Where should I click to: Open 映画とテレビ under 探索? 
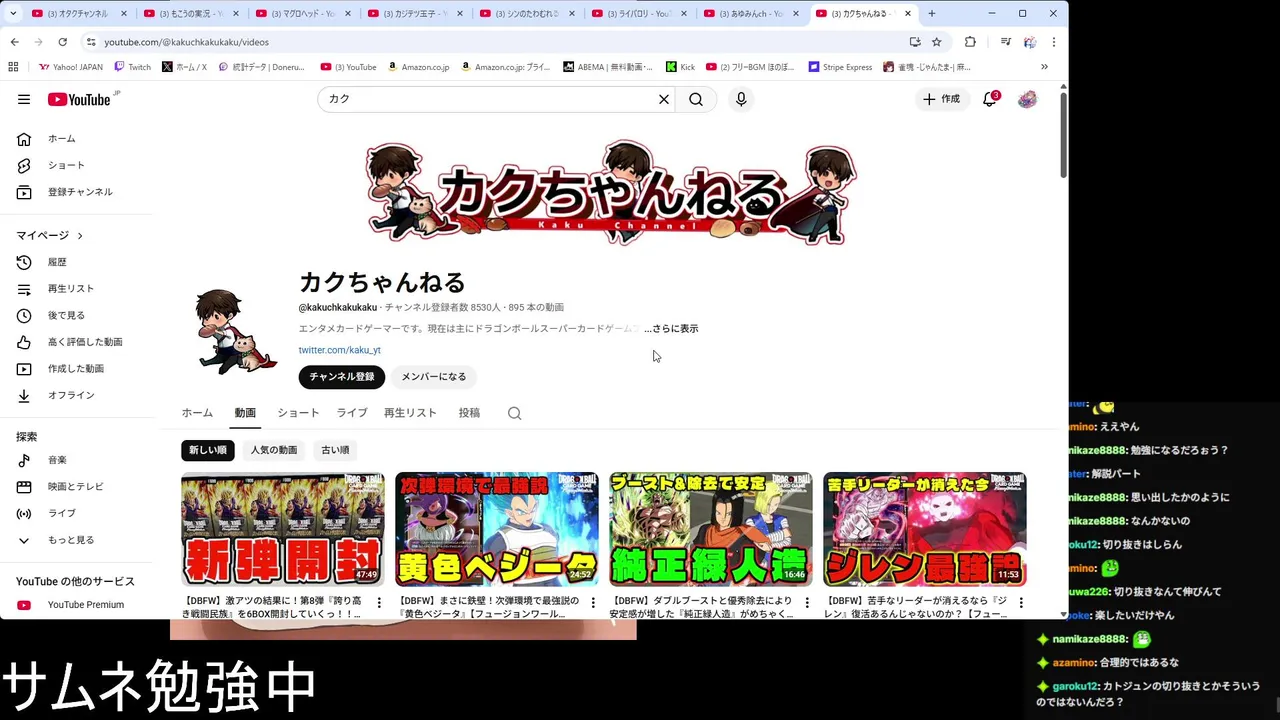[76, 487]
